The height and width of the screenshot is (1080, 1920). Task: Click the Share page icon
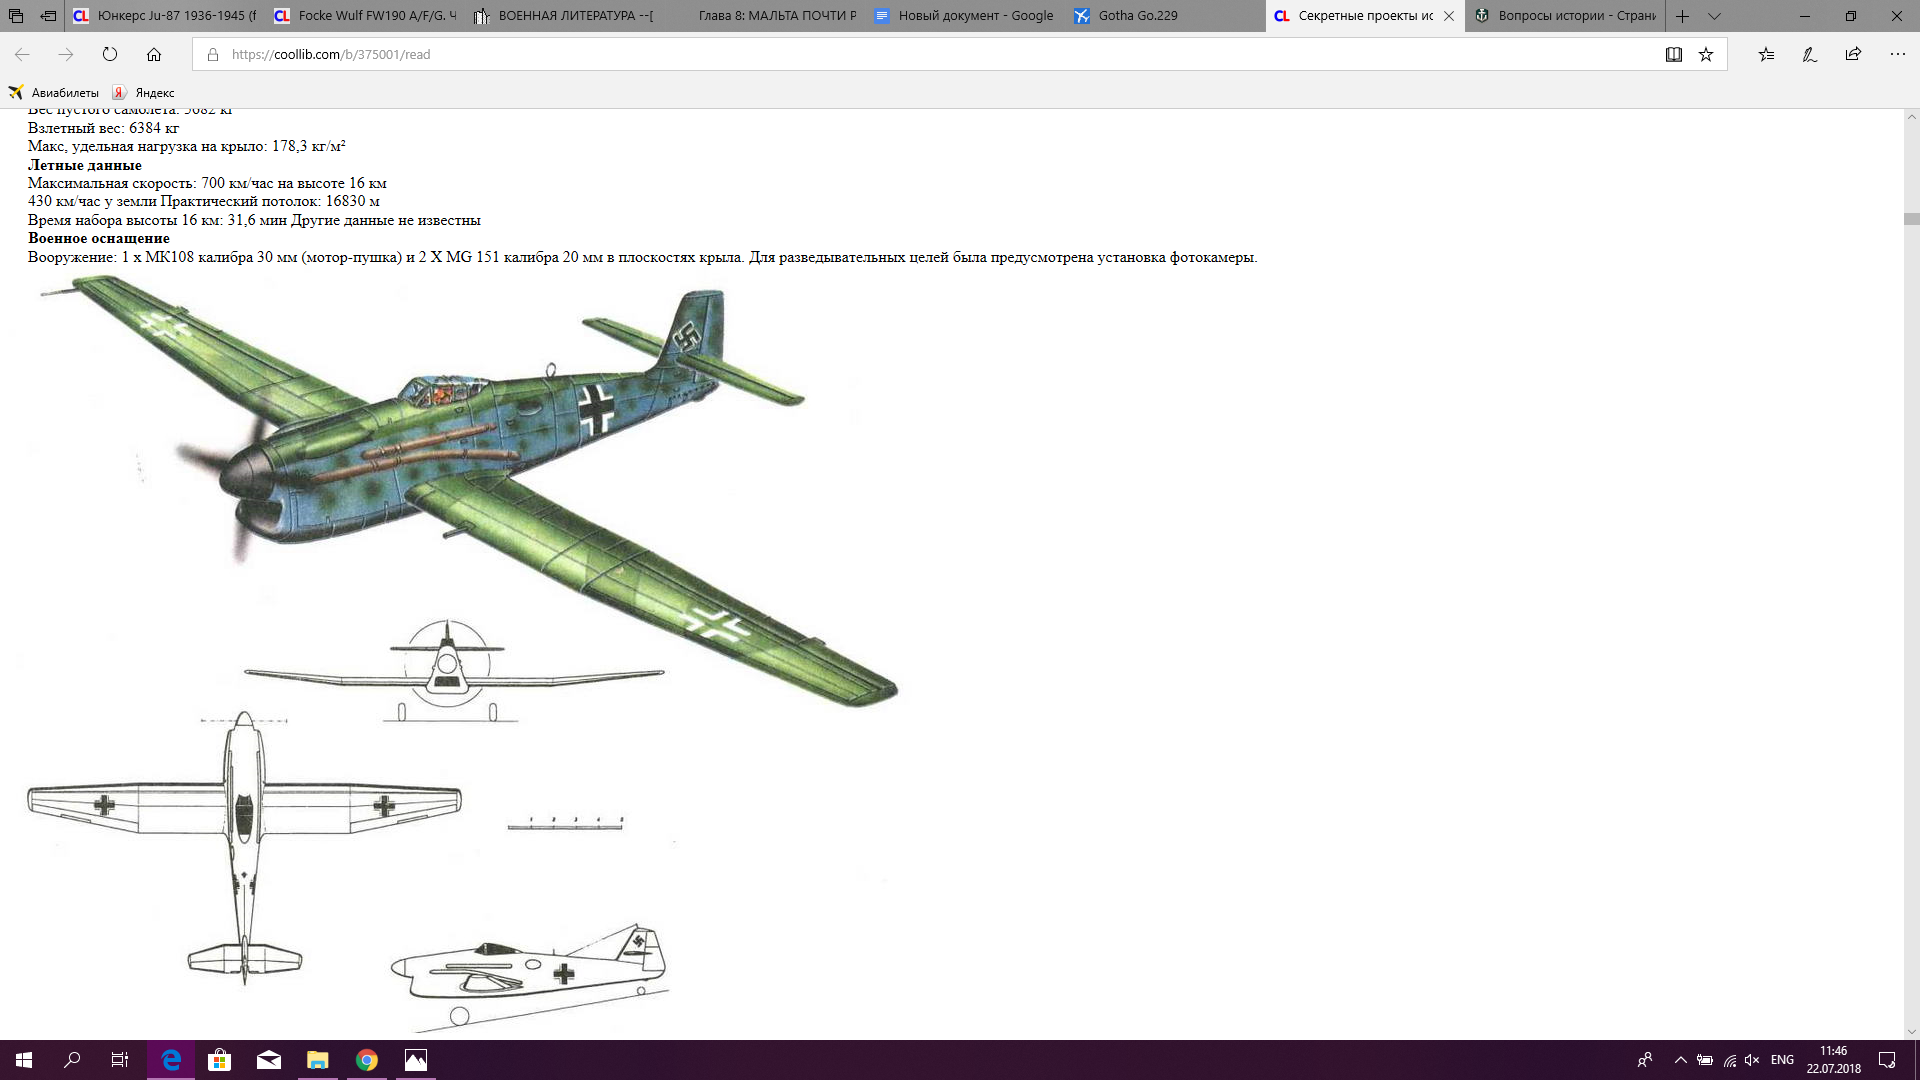coord(1853,55)
